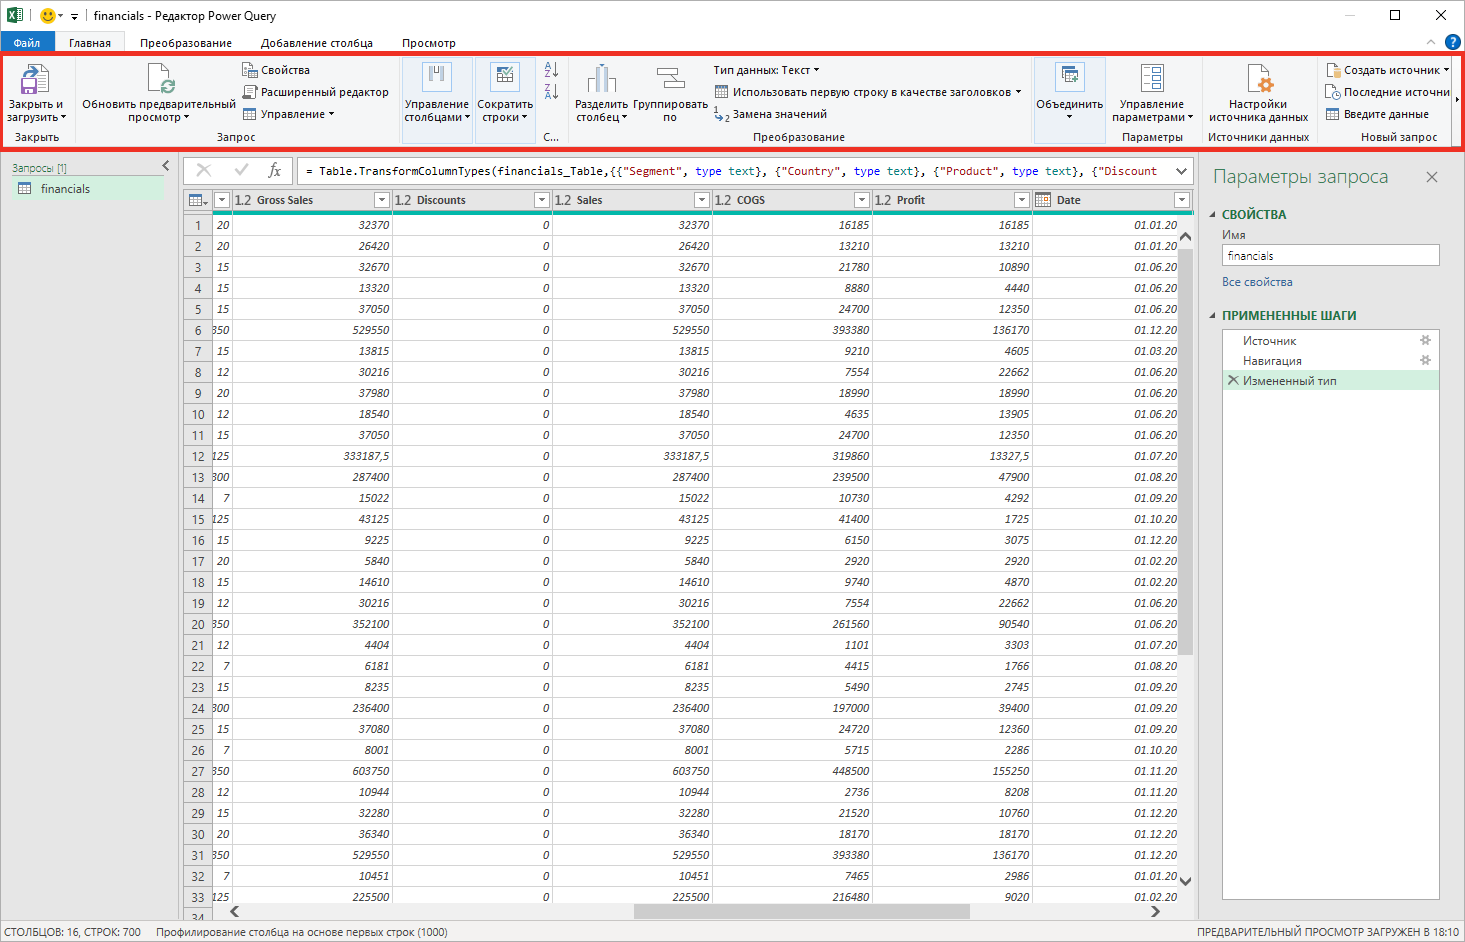
Task: Select the Источник applied step
Action: pos(1330,341)
